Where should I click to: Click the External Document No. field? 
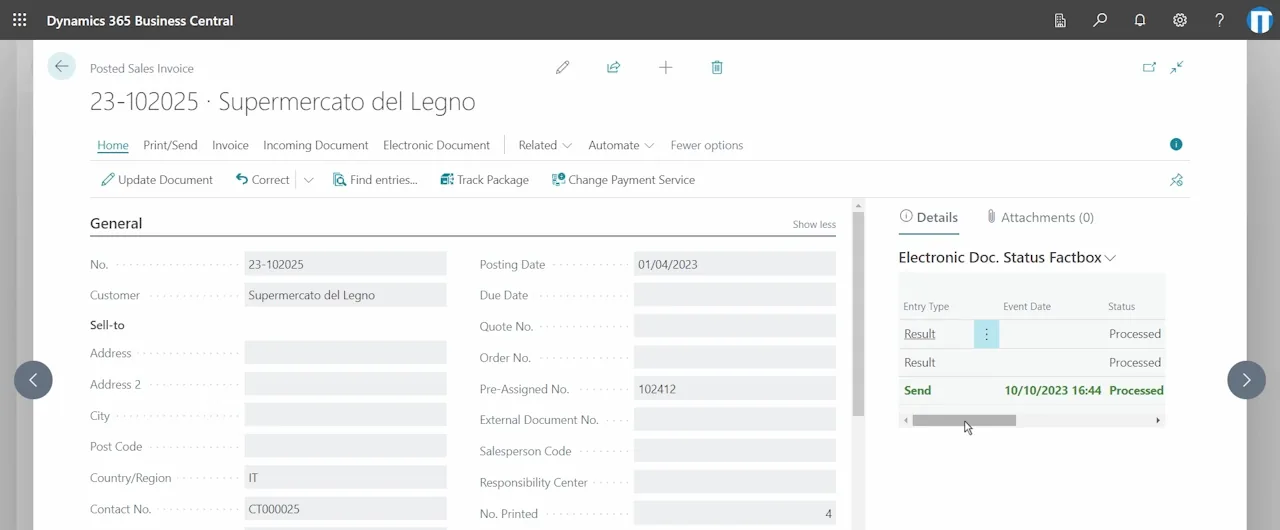tap(735, 420)
